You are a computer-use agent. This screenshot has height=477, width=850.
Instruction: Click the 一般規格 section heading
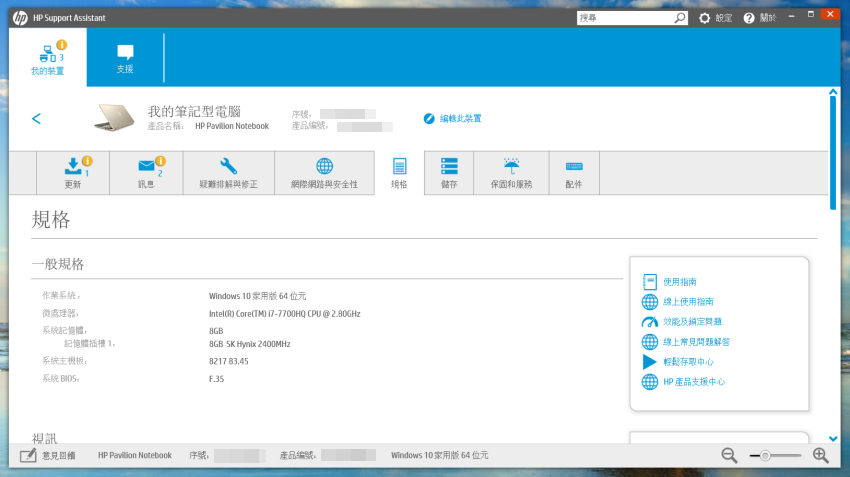click(58, 264)
